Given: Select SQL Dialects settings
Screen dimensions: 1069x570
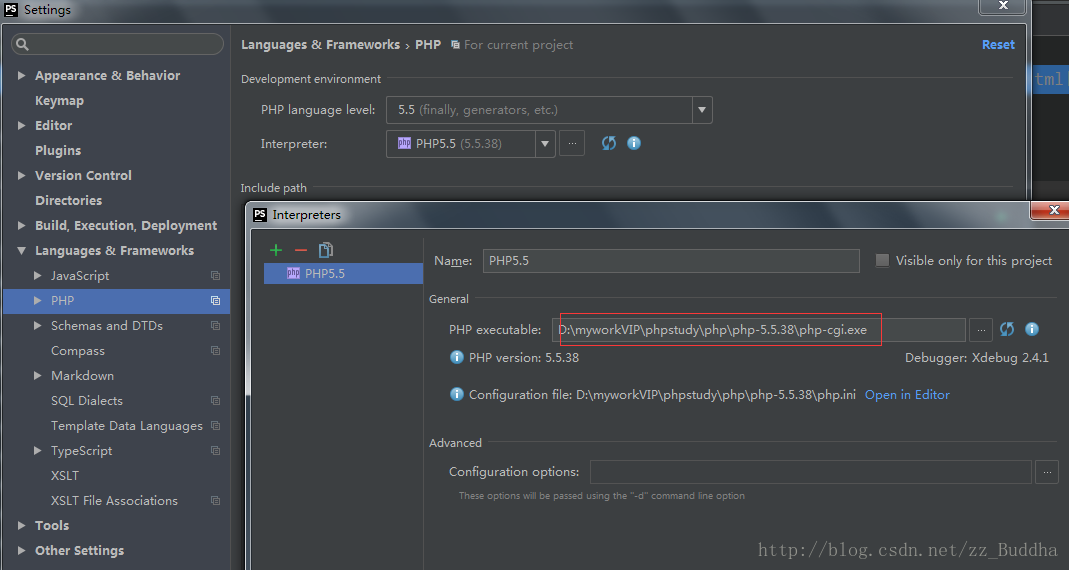Looking at the screenshot, I should 87,401.
